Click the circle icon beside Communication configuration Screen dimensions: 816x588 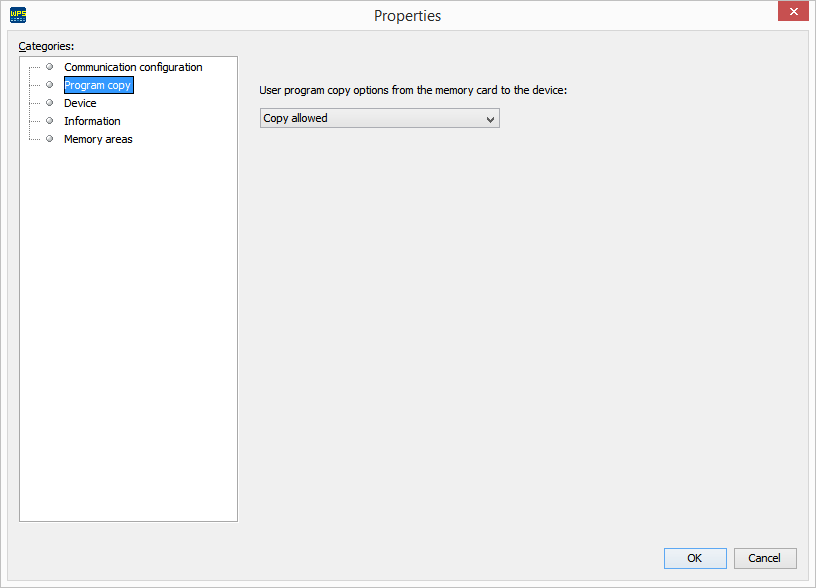[x=49, y=66]
